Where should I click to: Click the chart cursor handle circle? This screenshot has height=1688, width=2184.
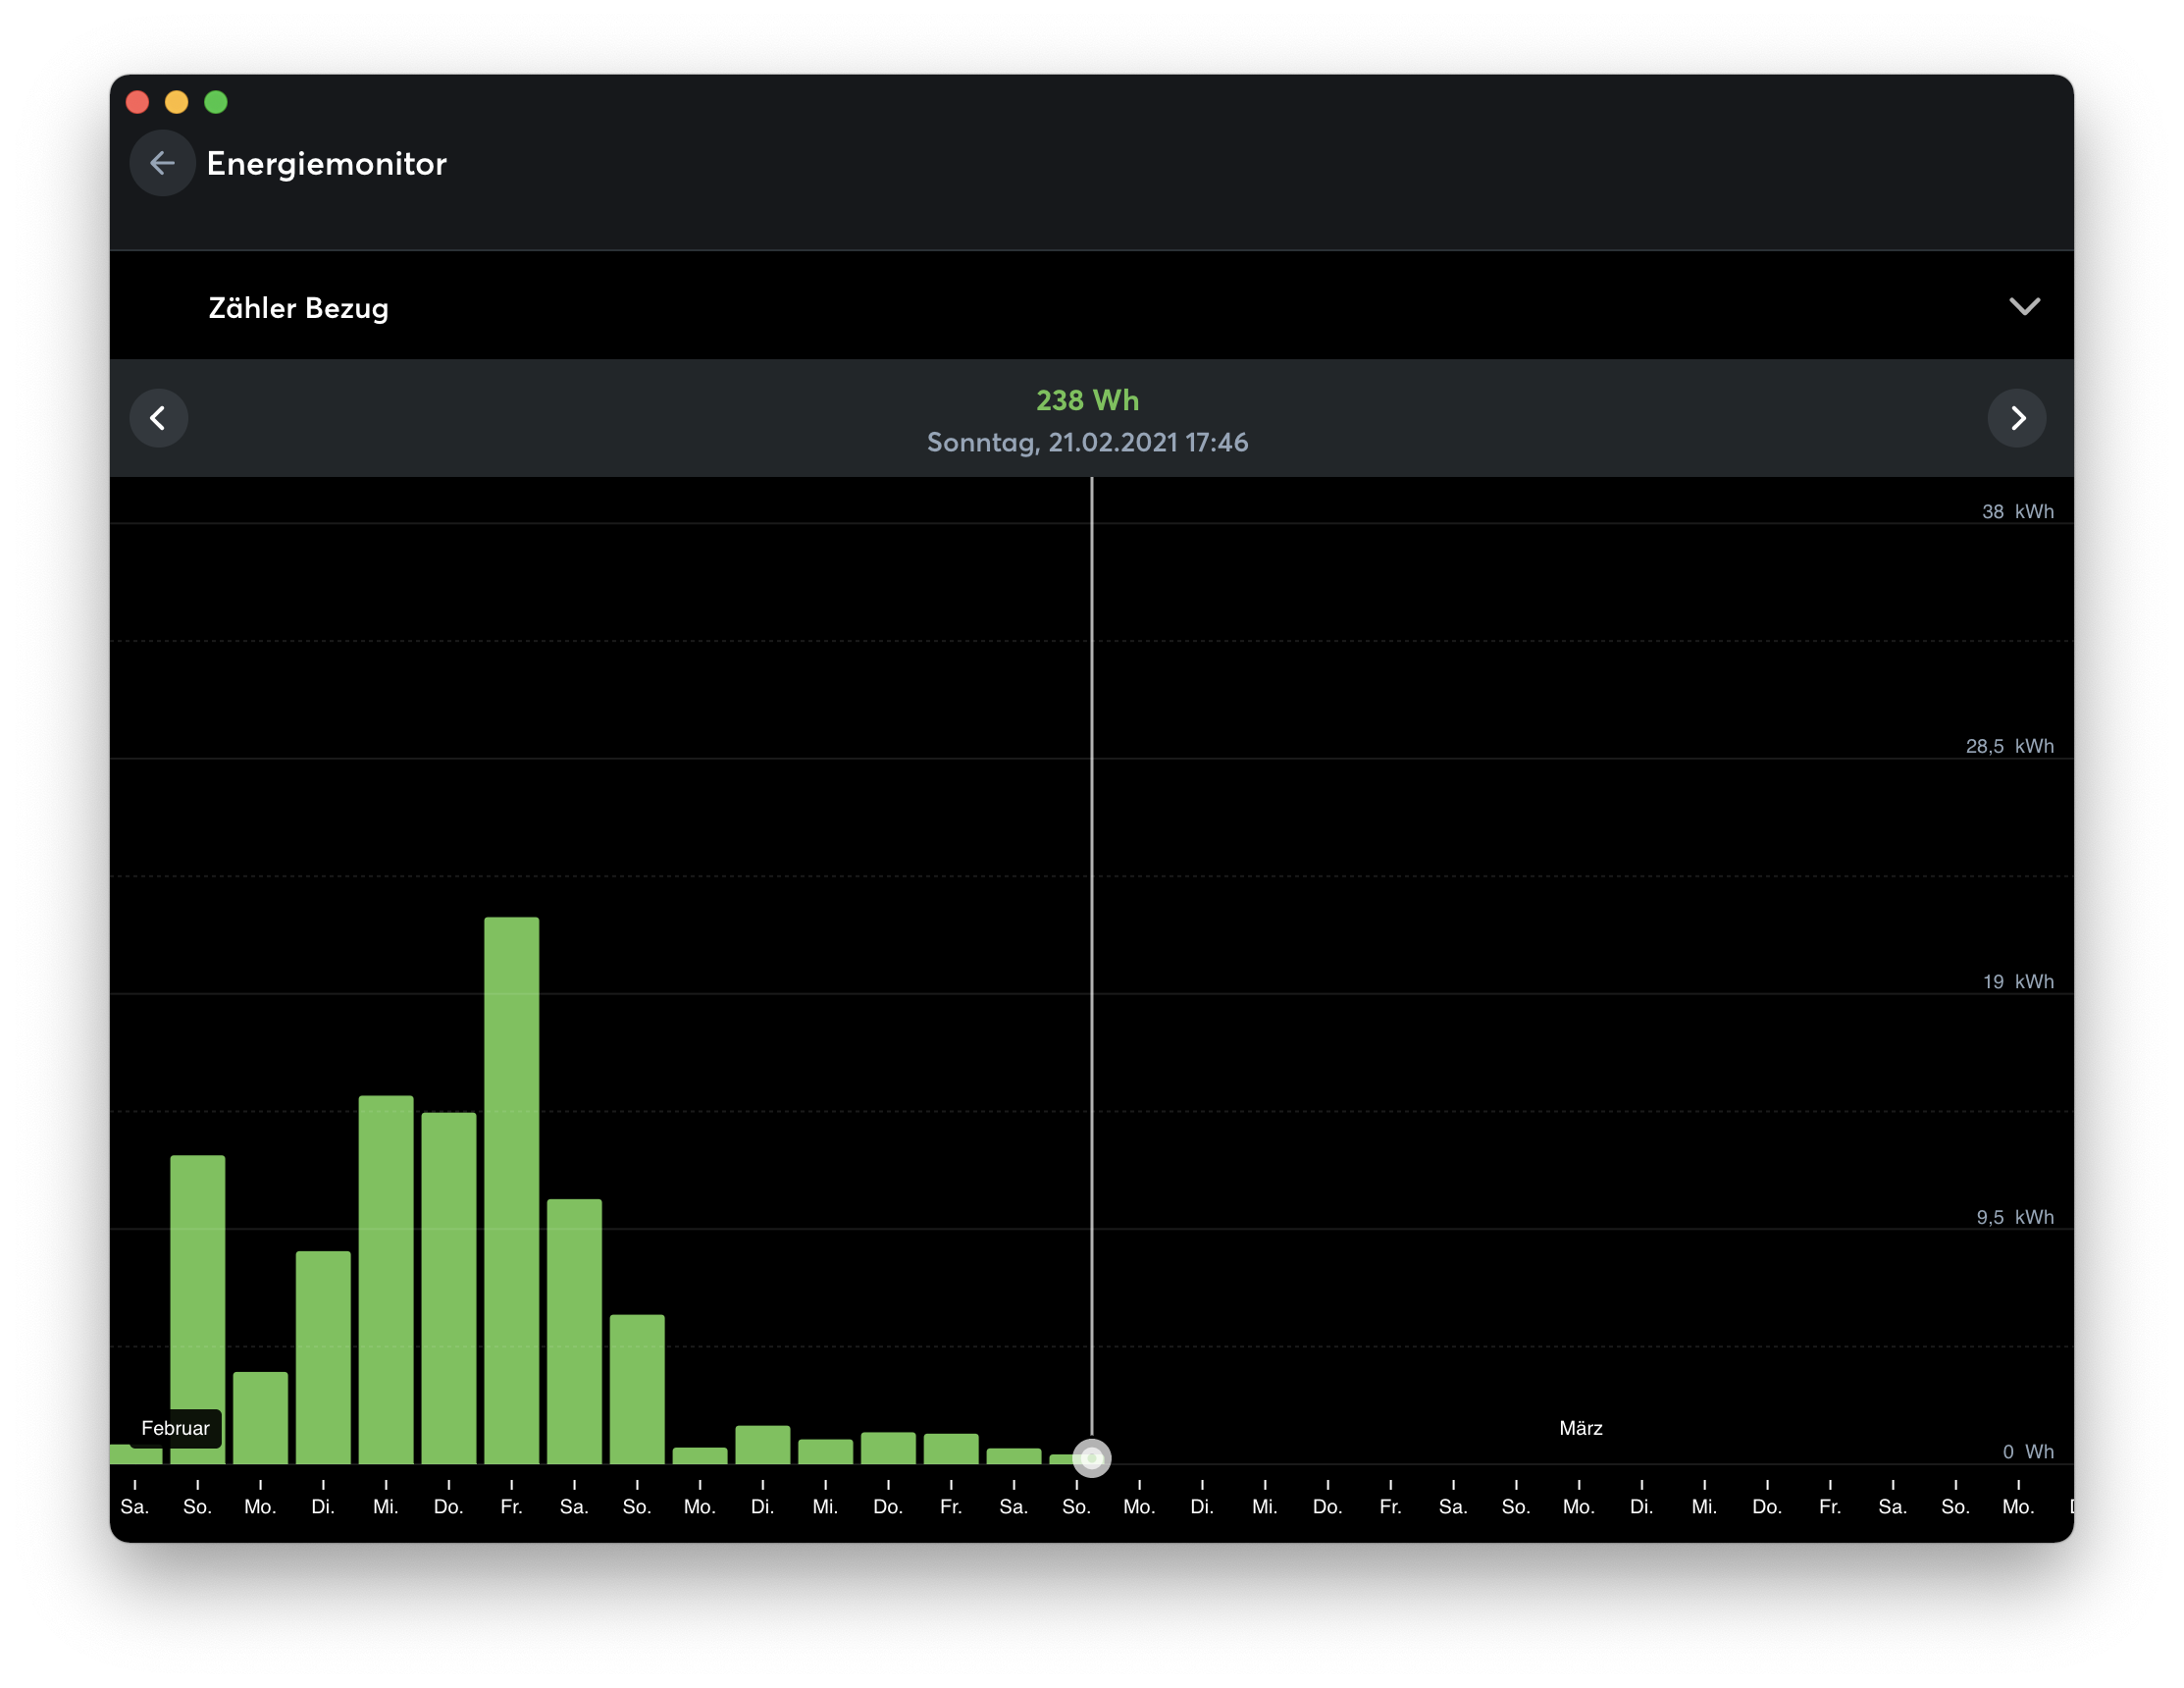pyautogui.click(x=1091, y=1458)
